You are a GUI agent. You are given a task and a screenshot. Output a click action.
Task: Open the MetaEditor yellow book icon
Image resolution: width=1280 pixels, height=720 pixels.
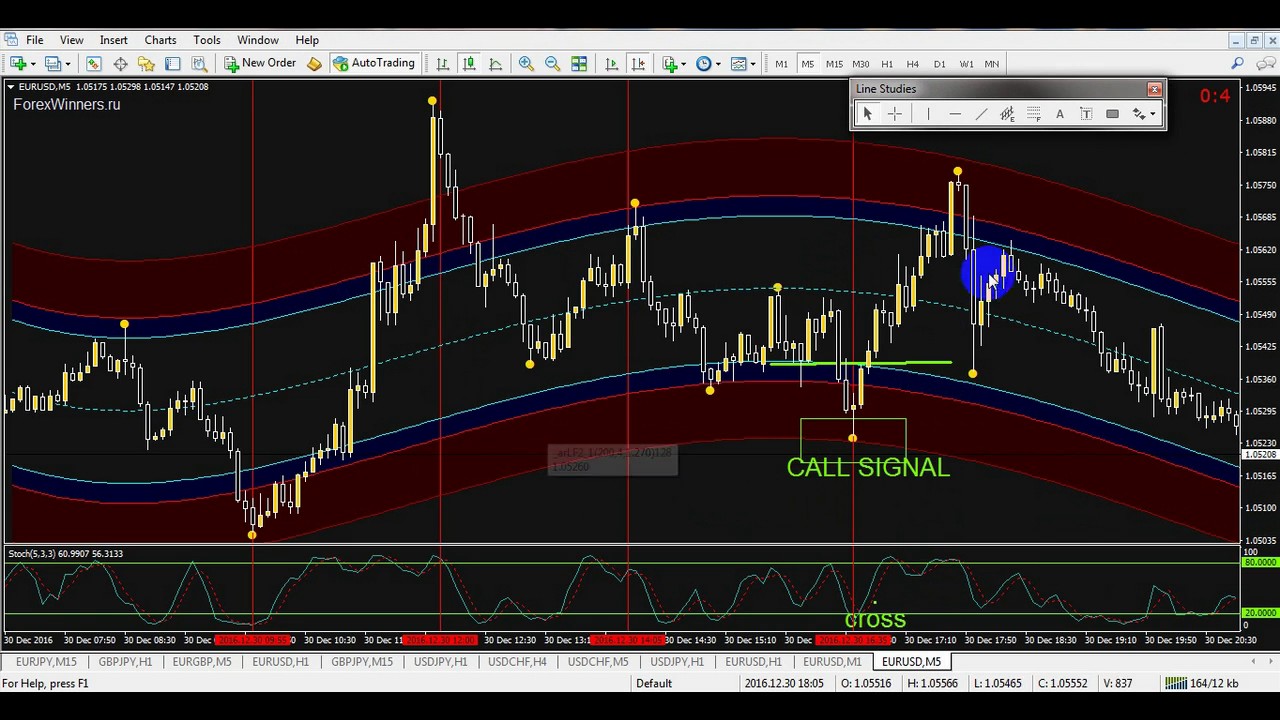(x=314, y=64)
